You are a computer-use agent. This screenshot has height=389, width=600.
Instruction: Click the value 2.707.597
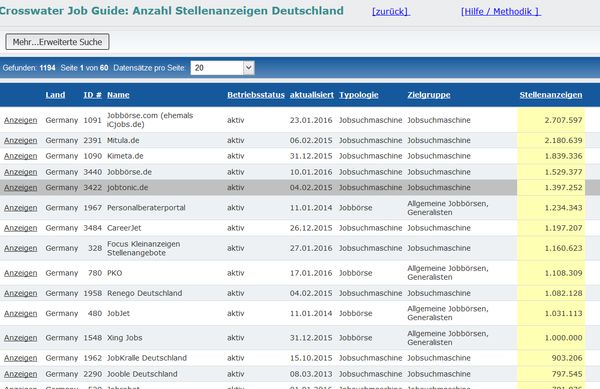(563, 120)
